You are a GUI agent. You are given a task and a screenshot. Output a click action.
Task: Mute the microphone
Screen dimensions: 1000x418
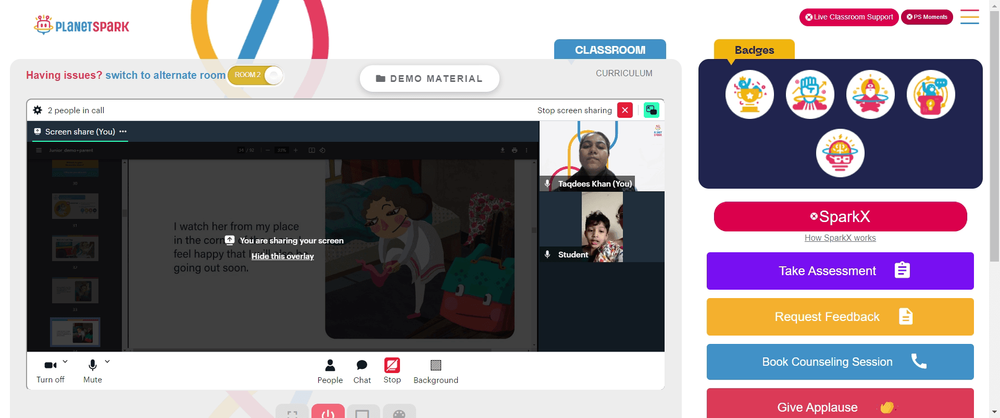(92, 371)
